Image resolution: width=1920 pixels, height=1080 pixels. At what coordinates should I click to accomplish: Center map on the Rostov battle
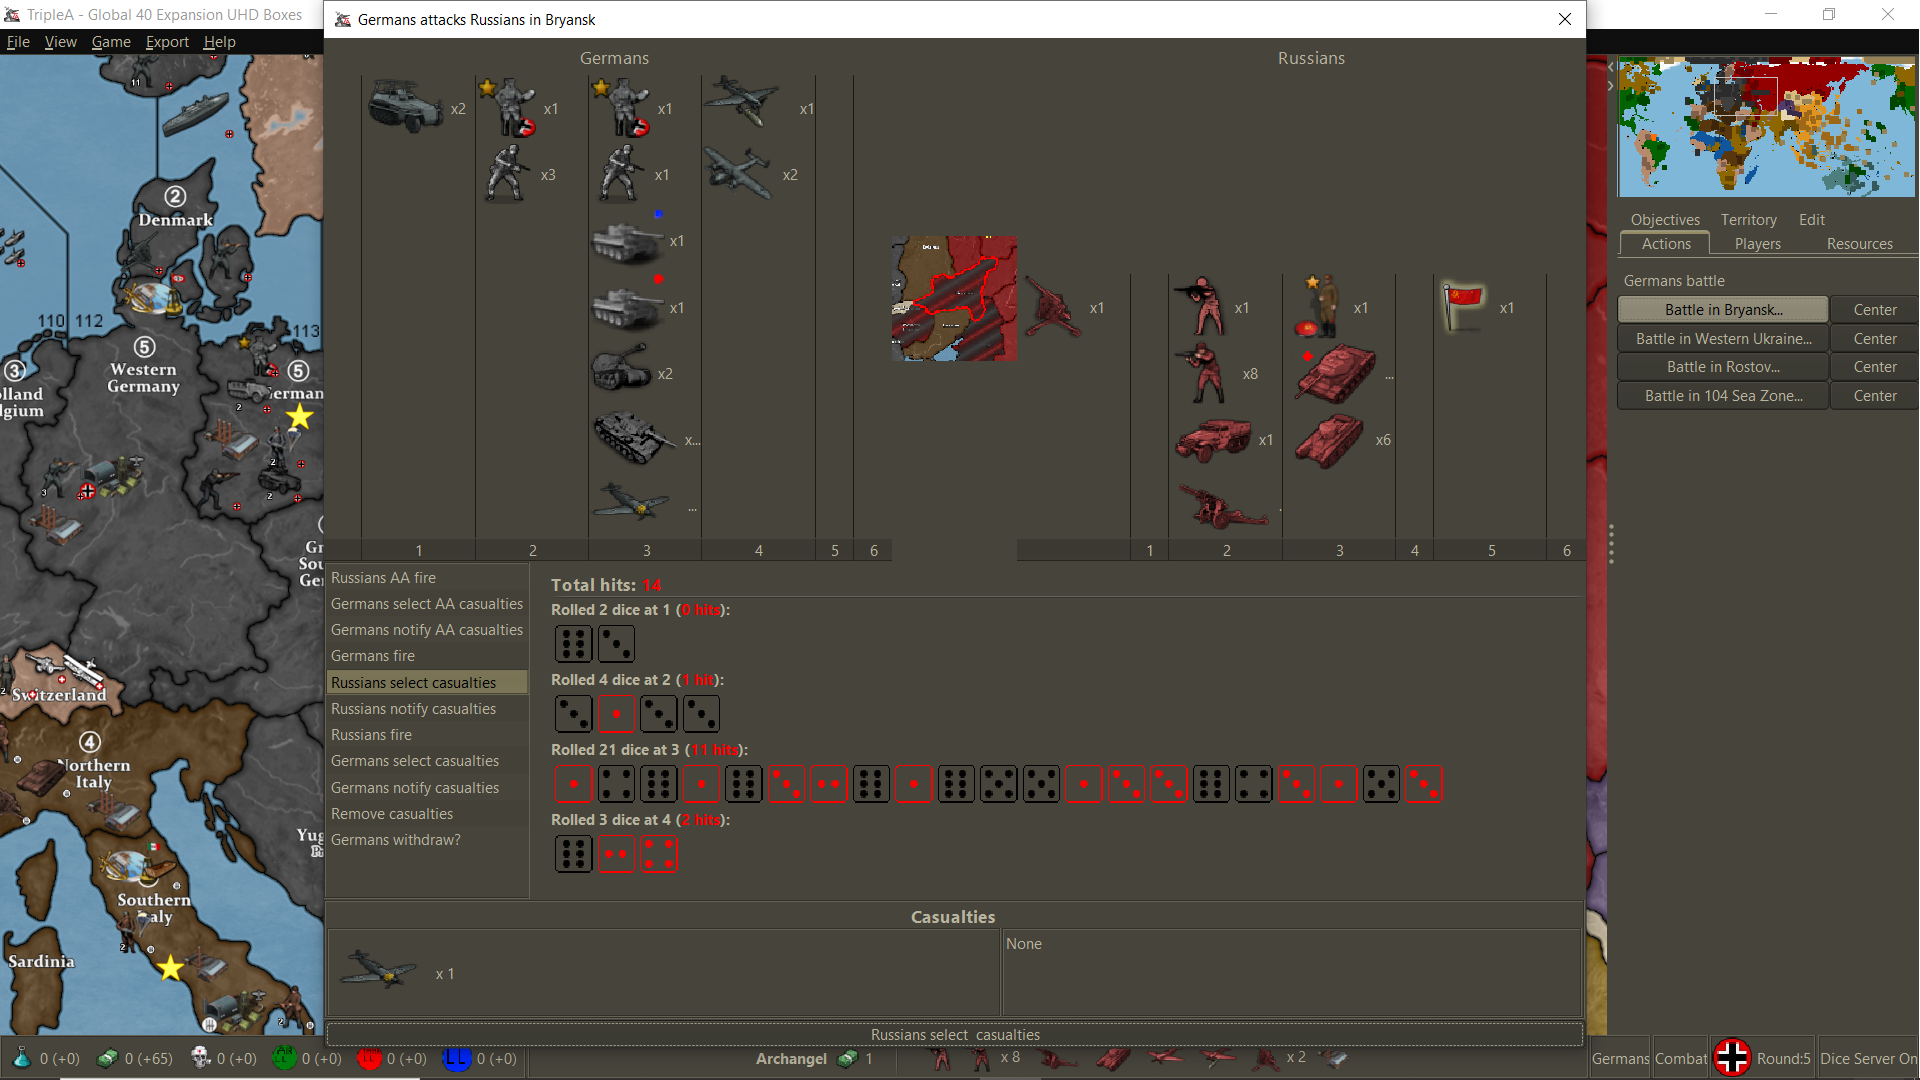[1874, 367]
